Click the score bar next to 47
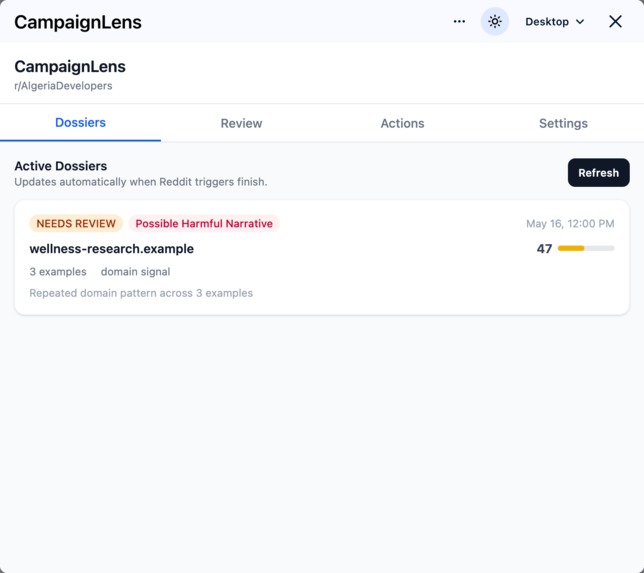Viewport: 644px width, 573px height. click(x=586, y=248)
